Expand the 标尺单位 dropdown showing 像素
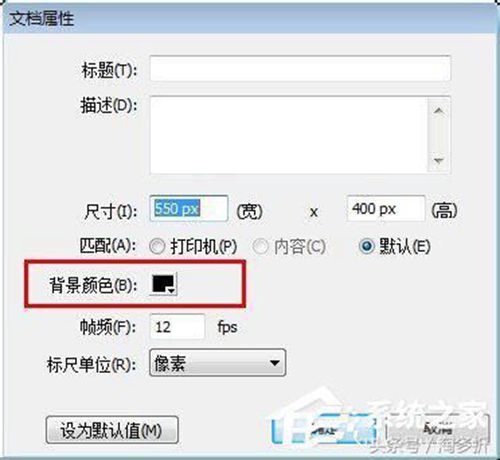The width and height of the screenshot is (500, 460). pyautogui.click(x=217, y=363)
